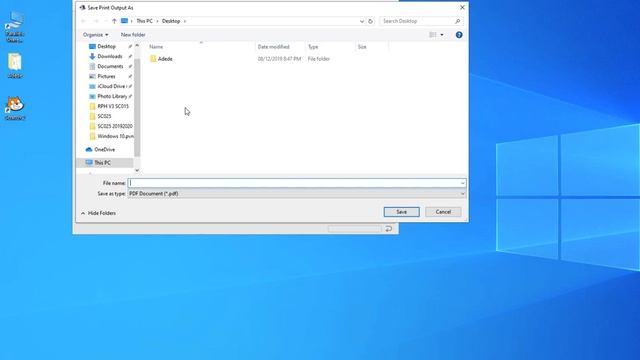Expand the view options dropdown arrow
This screenshot has height=360, width=640.
(x=442, y=35)
